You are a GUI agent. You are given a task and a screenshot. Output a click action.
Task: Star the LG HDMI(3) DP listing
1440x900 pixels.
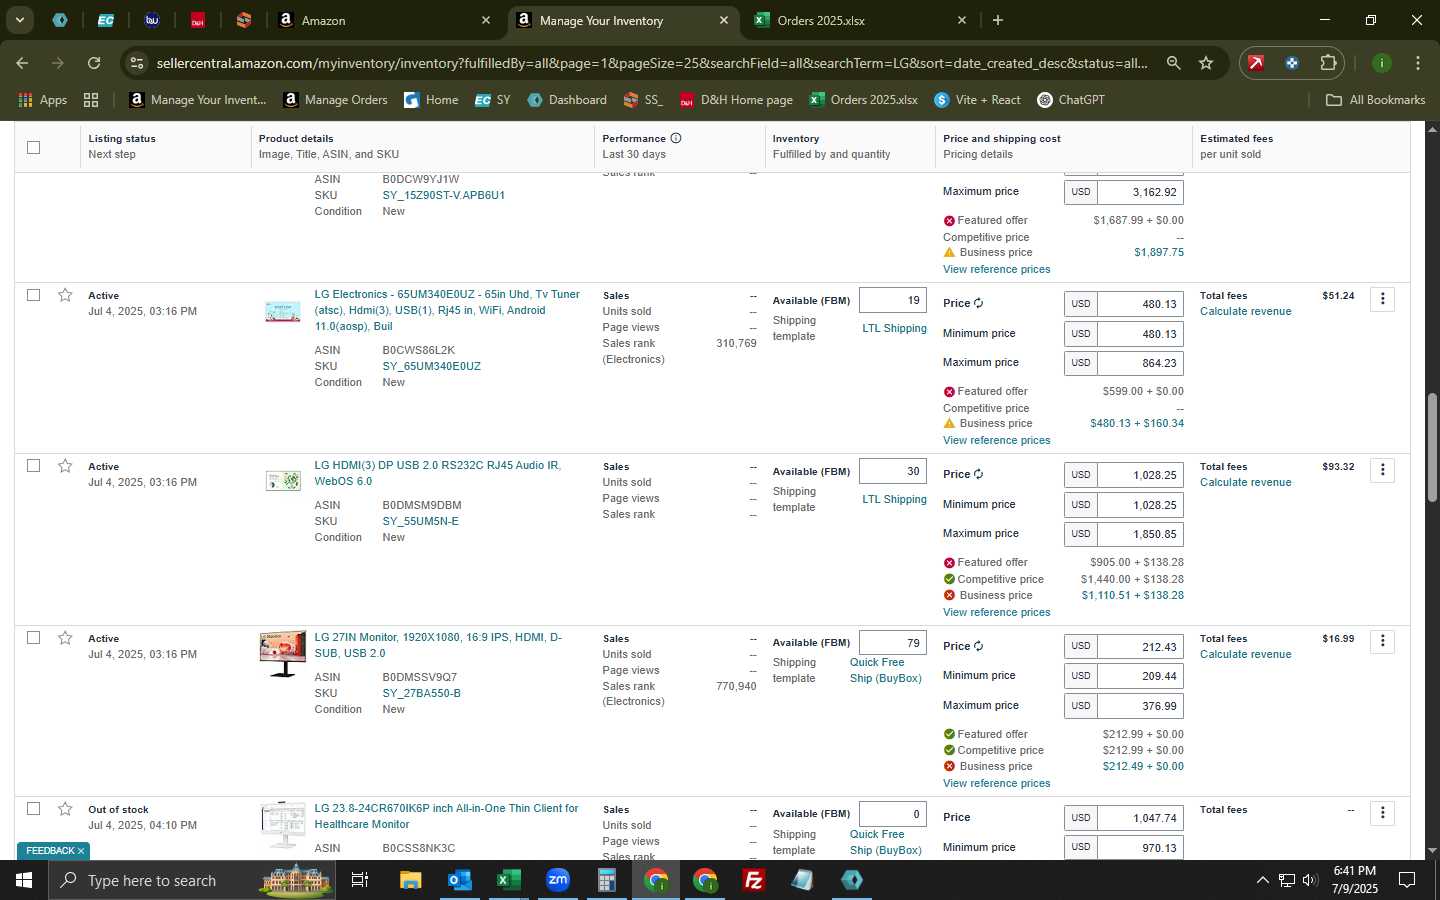(65, 466)
